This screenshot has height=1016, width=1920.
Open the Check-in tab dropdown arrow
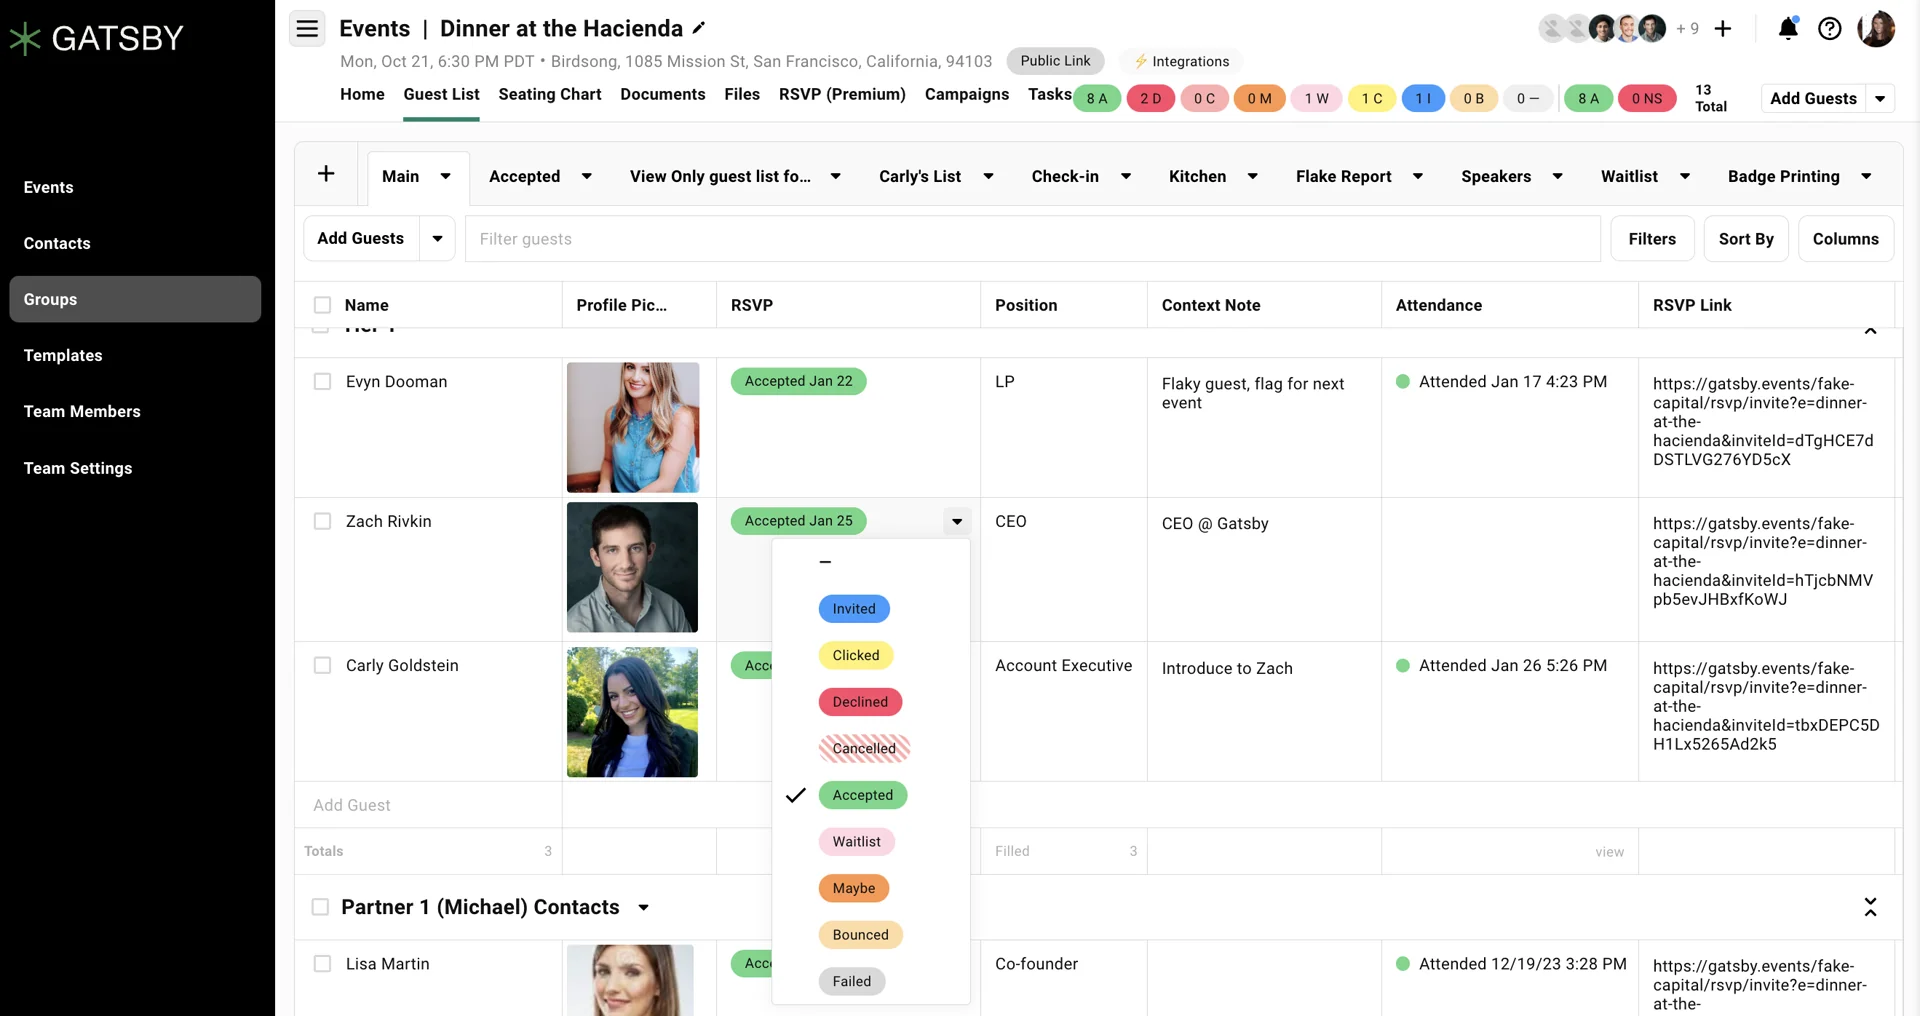[1126, 176]
